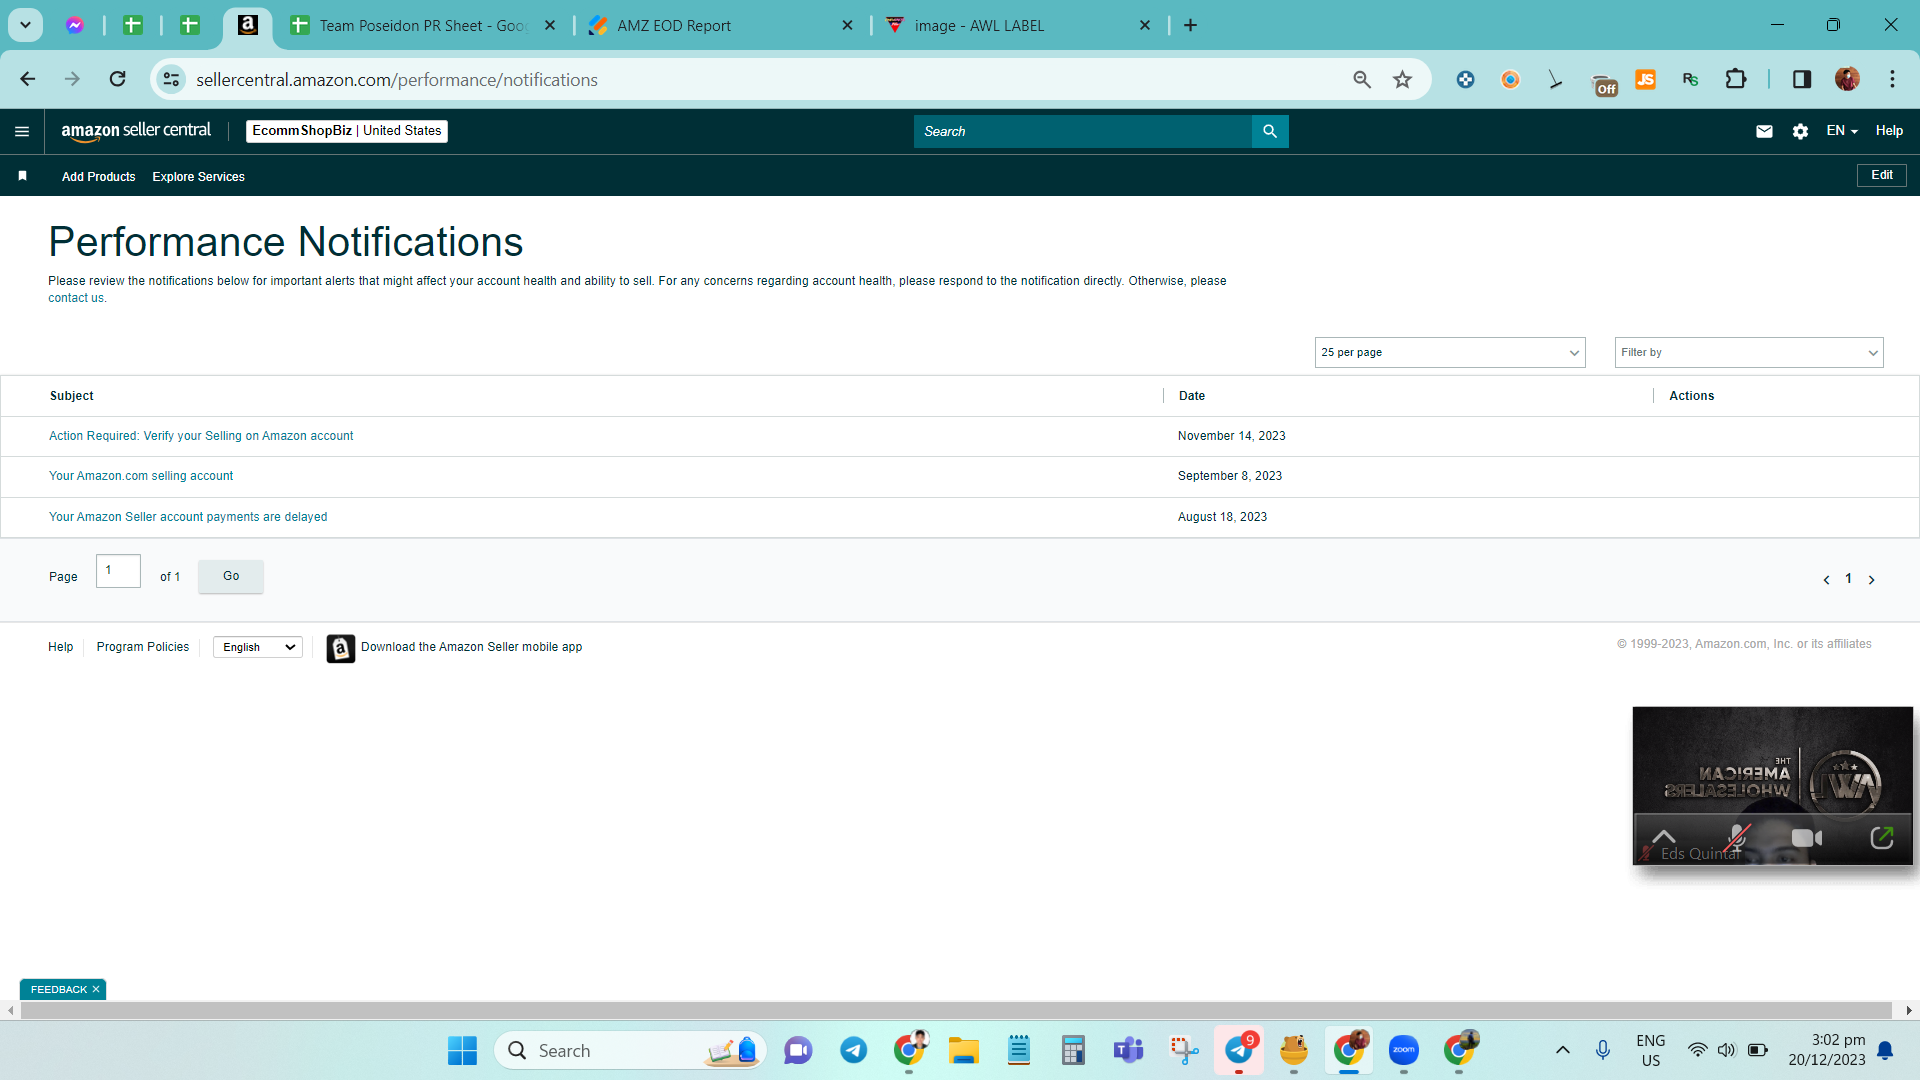
Task: Click the FEEDBACK button
Action: click(59, 990)
